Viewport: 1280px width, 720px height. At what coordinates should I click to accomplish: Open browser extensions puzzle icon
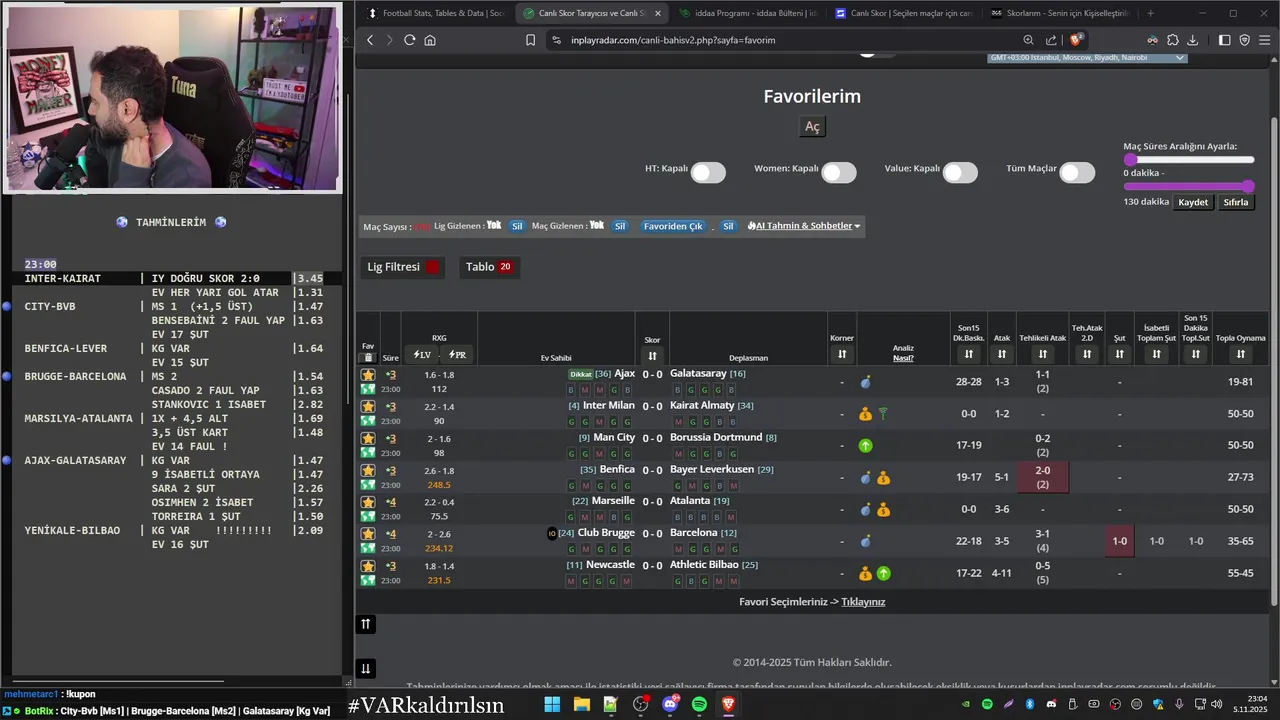click(x=1172, y=40)
